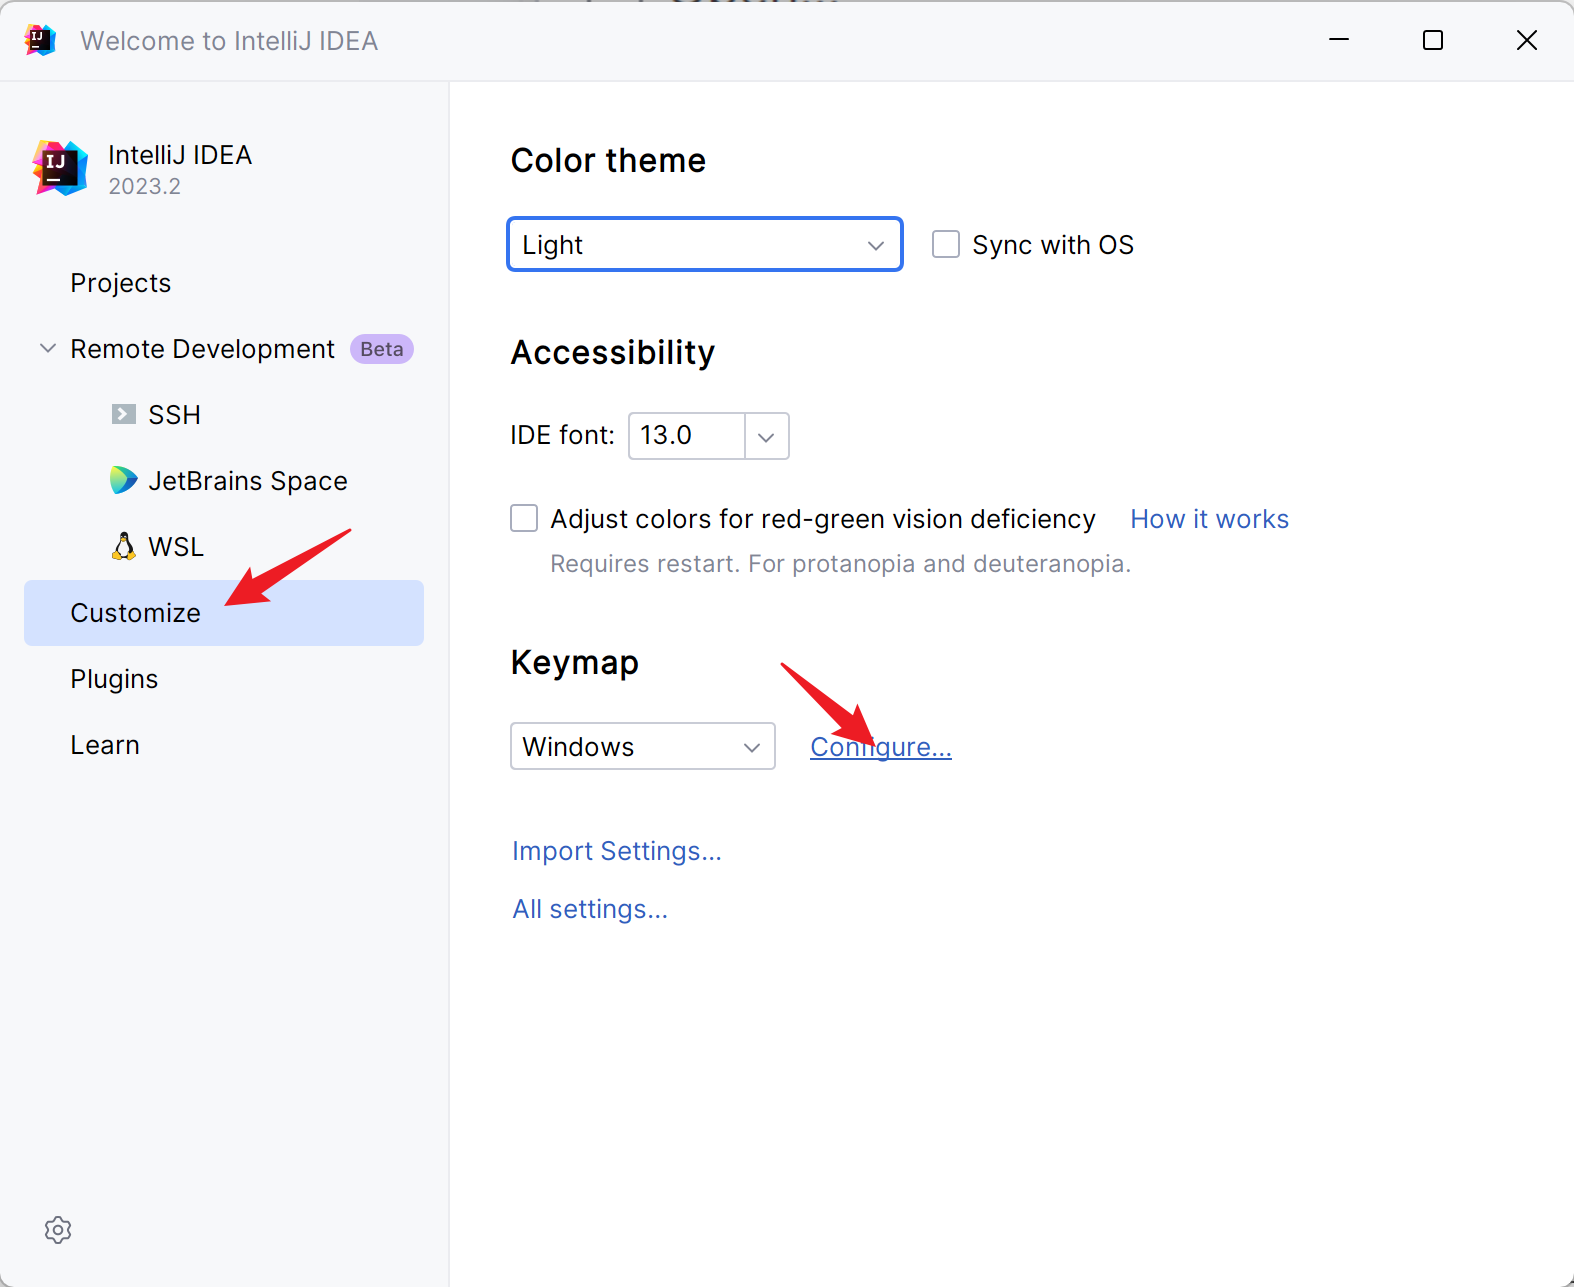1574x1287 pixels.
Task: Click the 2023.2 version text
Action: click(145, 187)
